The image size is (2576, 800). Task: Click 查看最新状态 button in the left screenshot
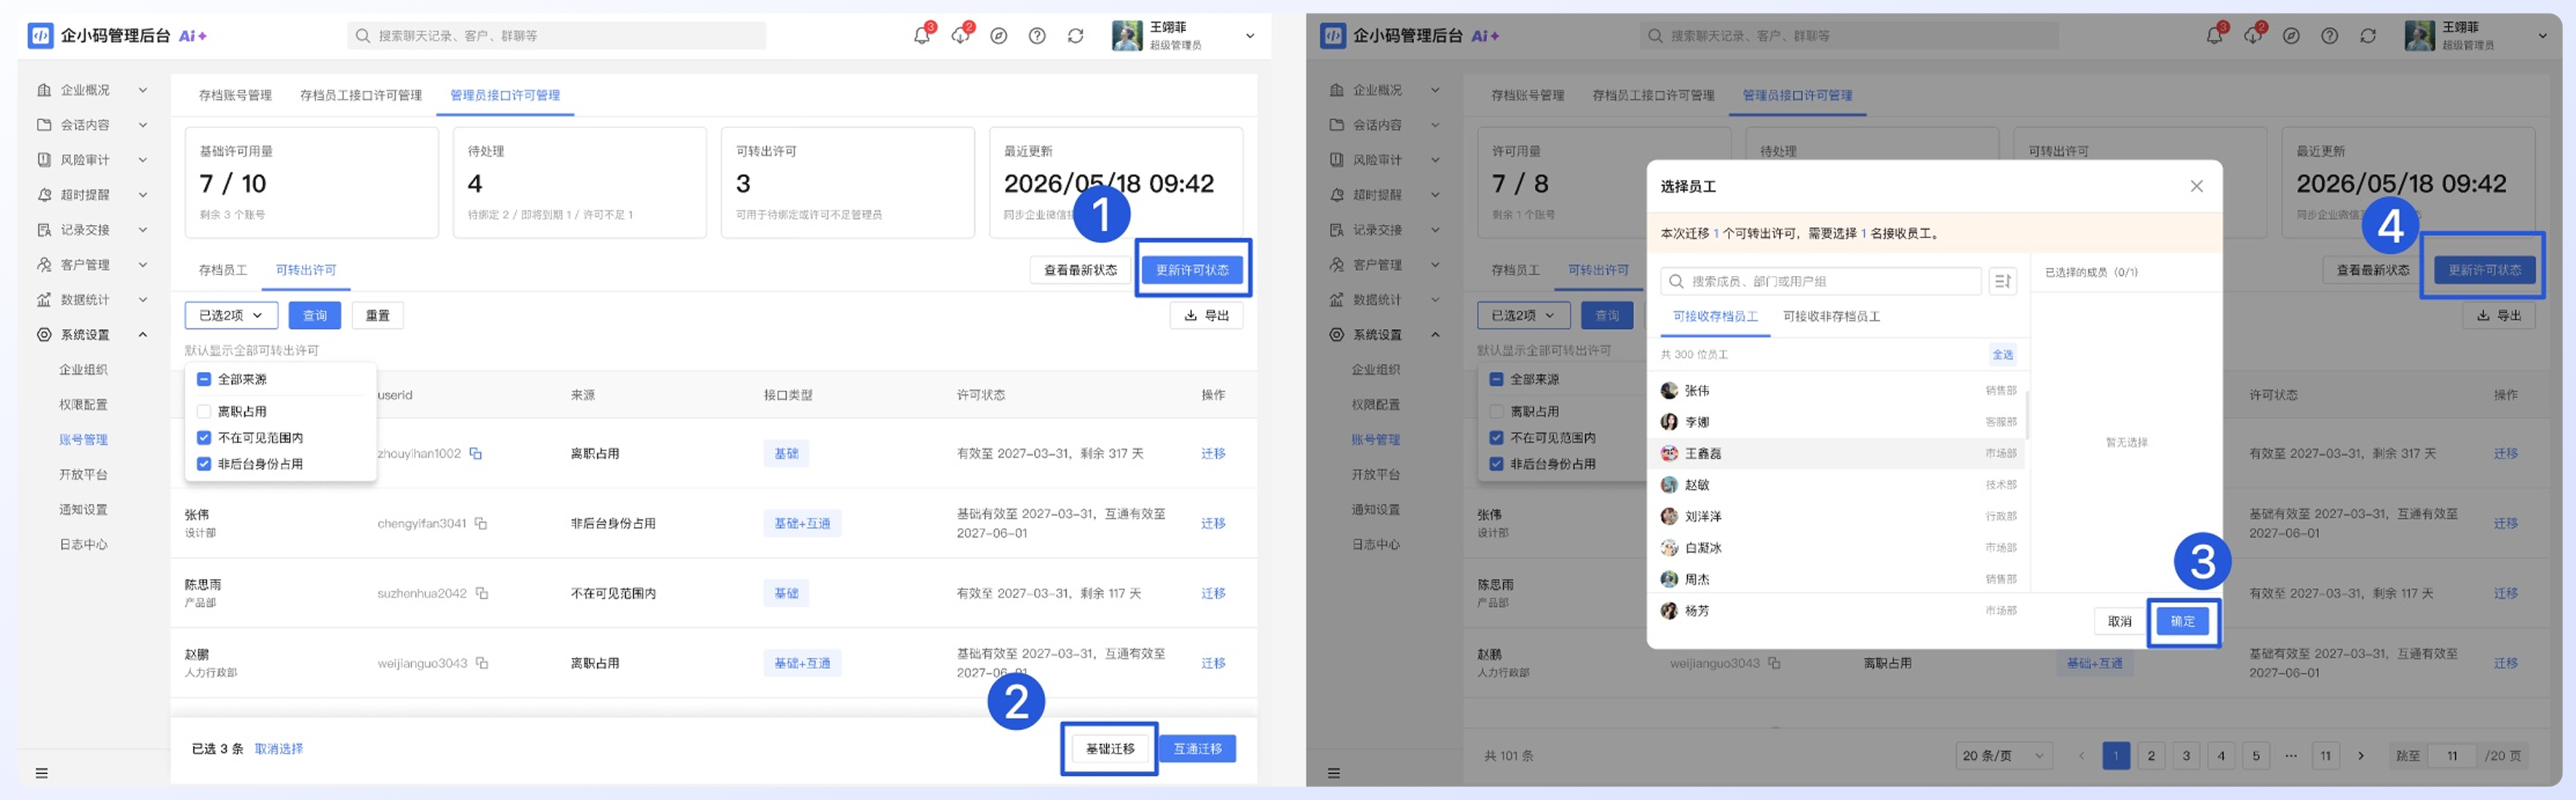tap(1080, 270)
